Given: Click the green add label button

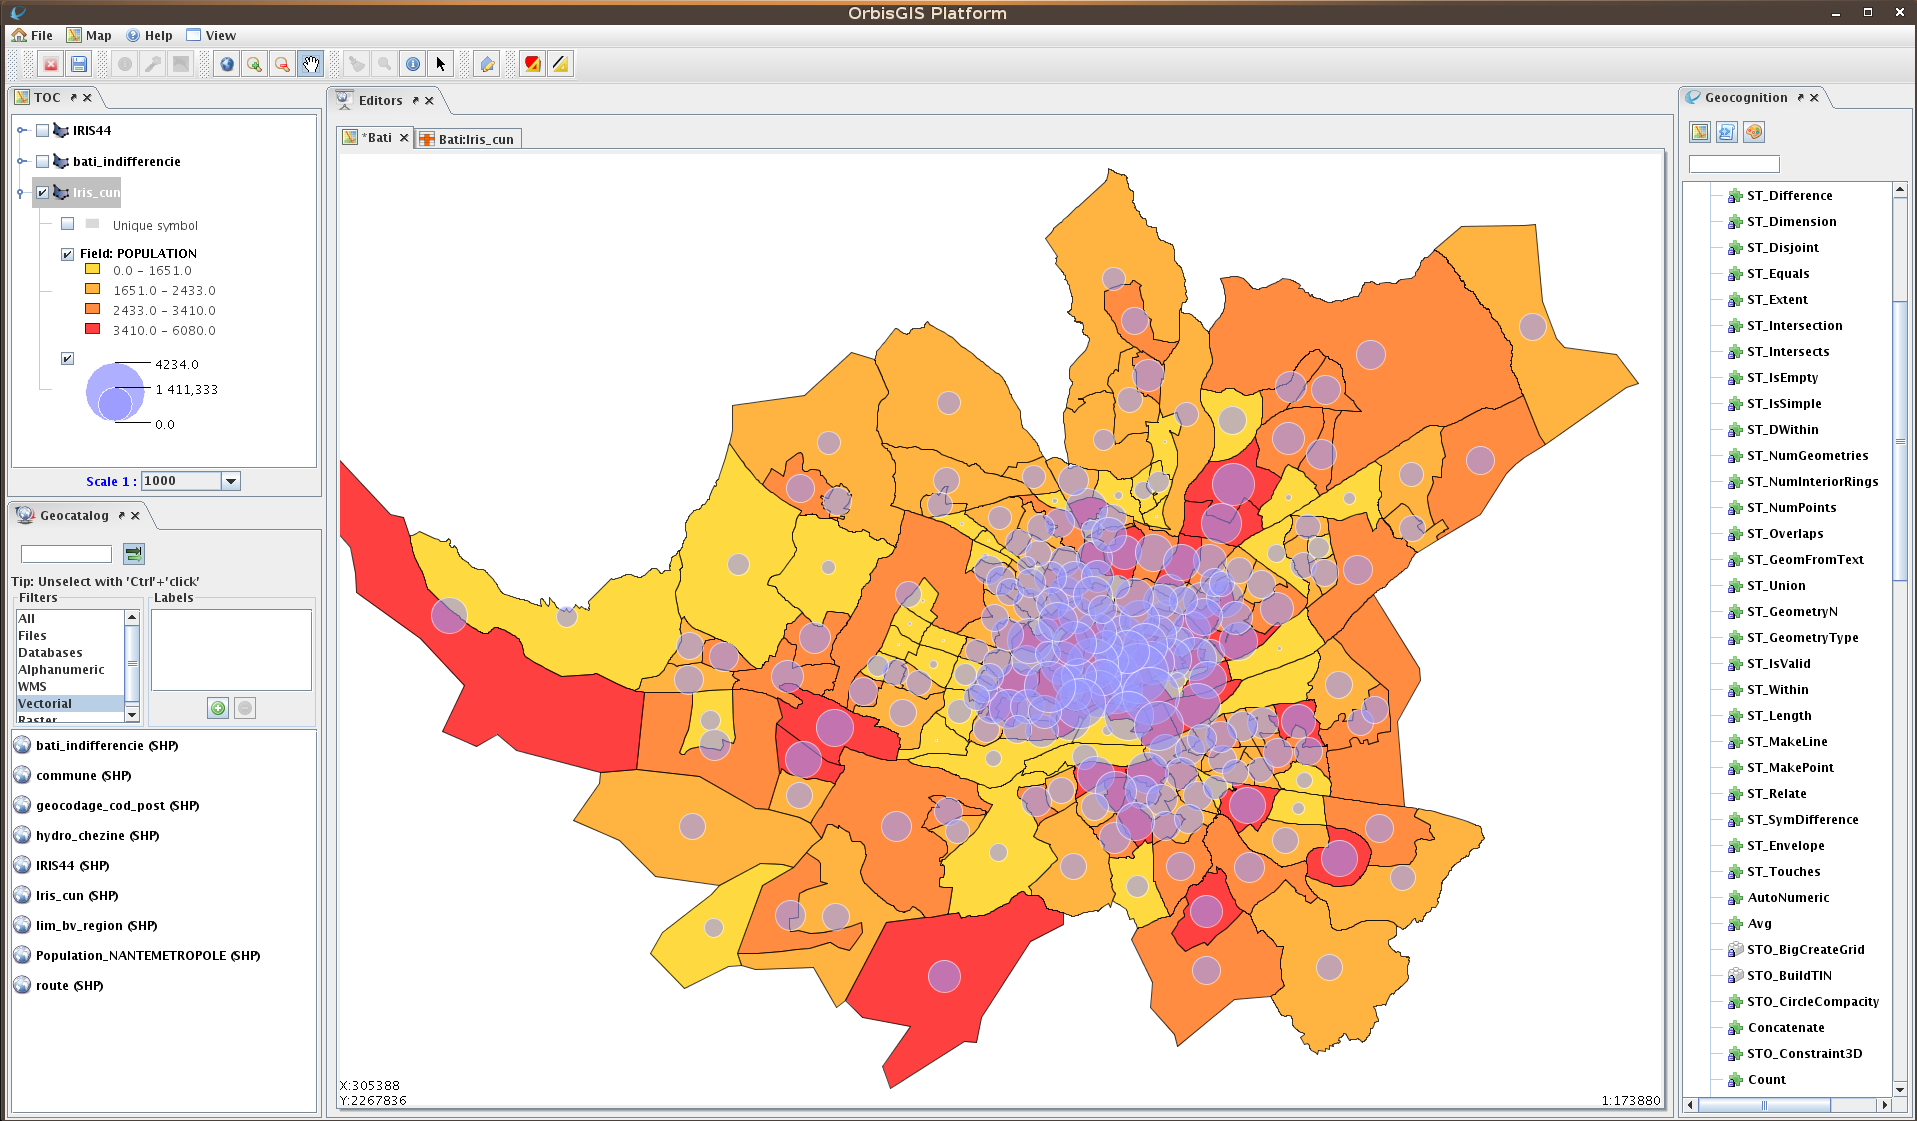Looking at the screenshot, I should click(x=218, y=708).
